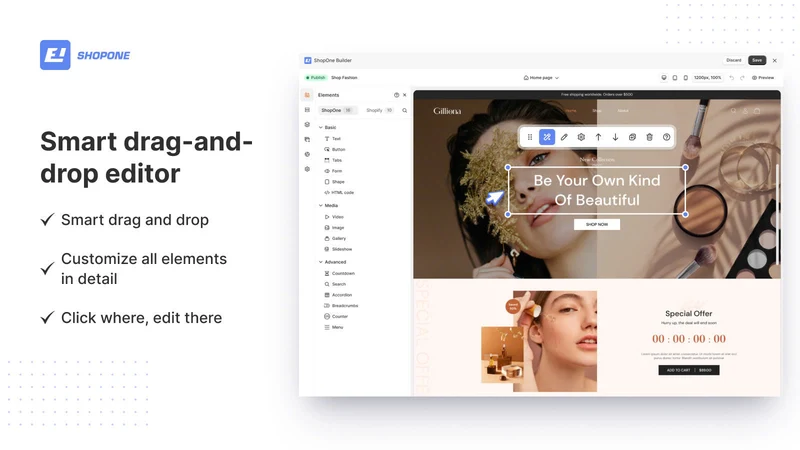The height and width of the screenshot is (450, 800).
Task: Switch to the ShopOne elements tab
Action: pos(337,110)
